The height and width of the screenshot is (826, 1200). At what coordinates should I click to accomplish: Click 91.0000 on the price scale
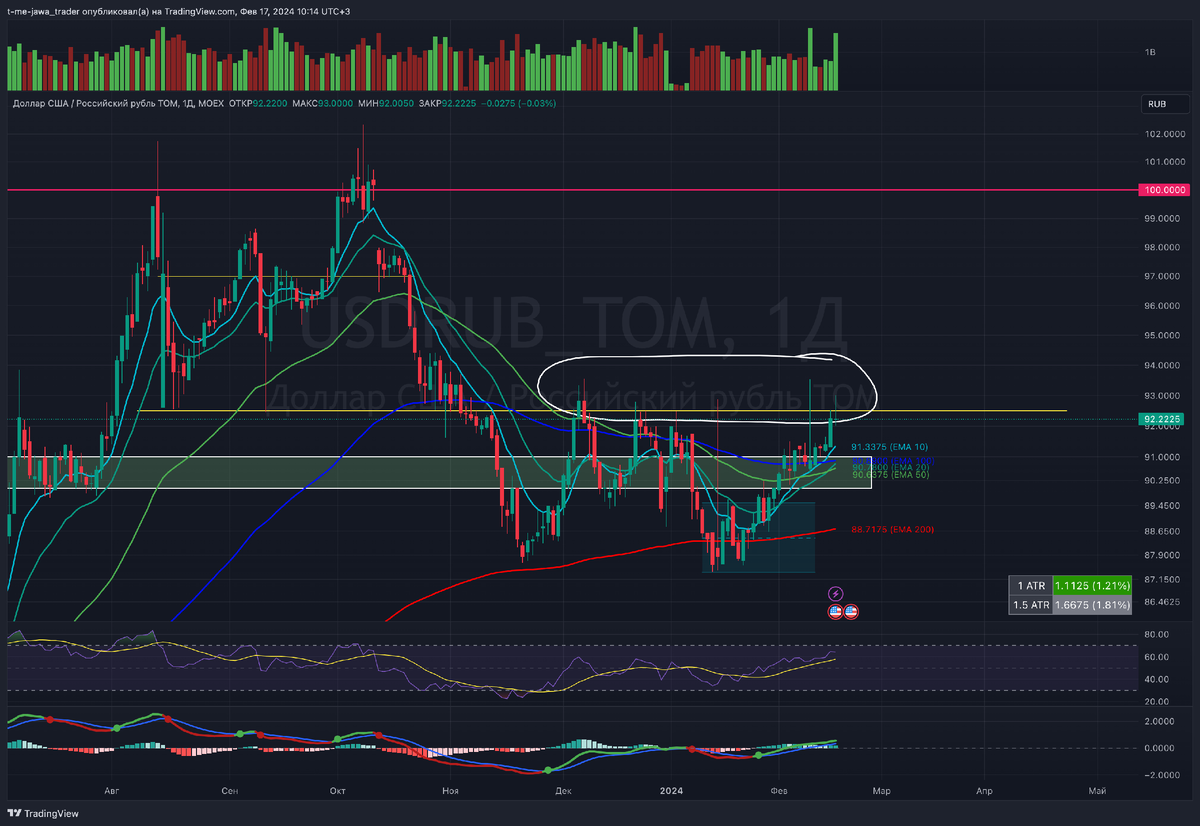tap(1164, 457)
